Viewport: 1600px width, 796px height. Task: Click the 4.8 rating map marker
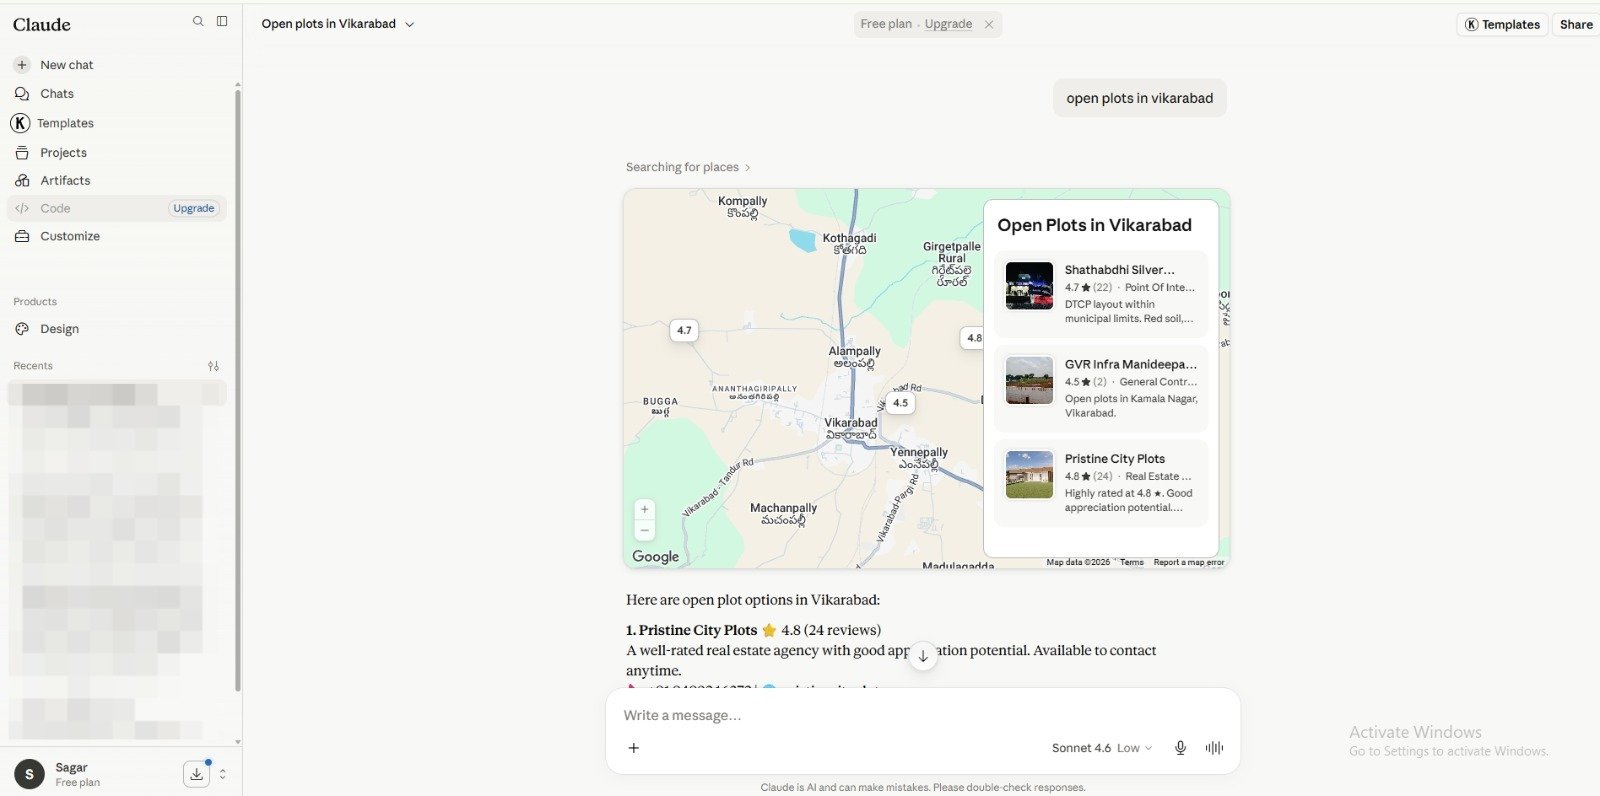[973, 338]
